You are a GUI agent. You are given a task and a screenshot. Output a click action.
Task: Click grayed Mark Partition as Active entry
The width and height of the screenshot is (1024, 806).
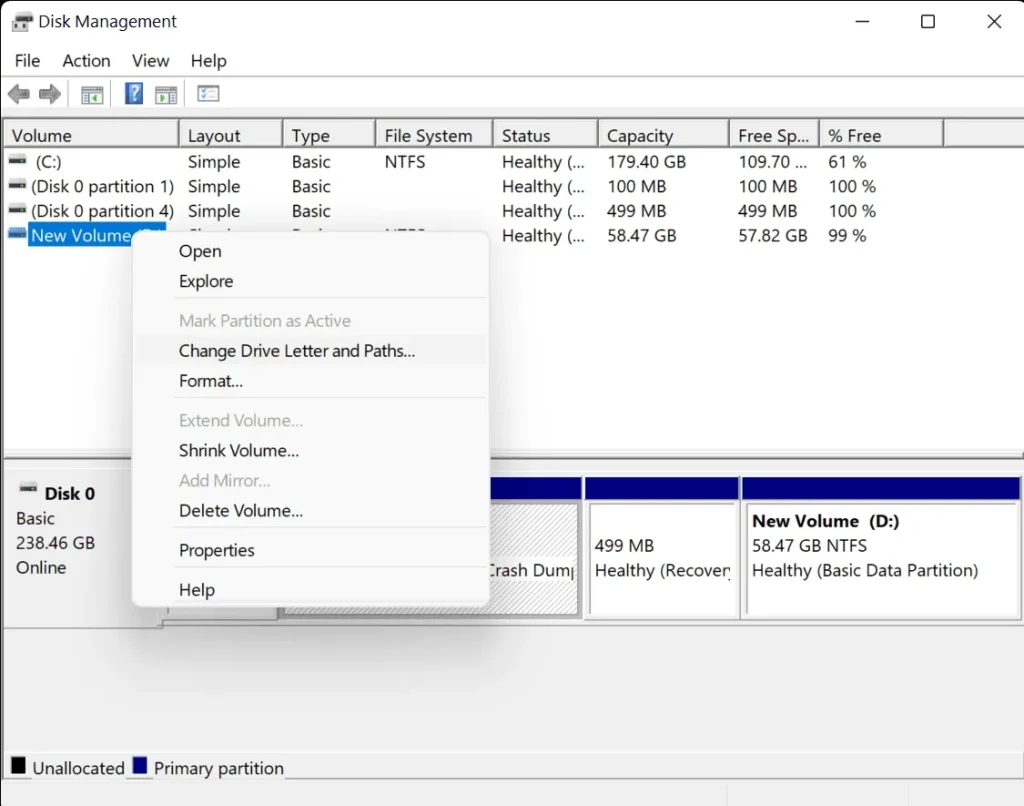pos(311,321)
